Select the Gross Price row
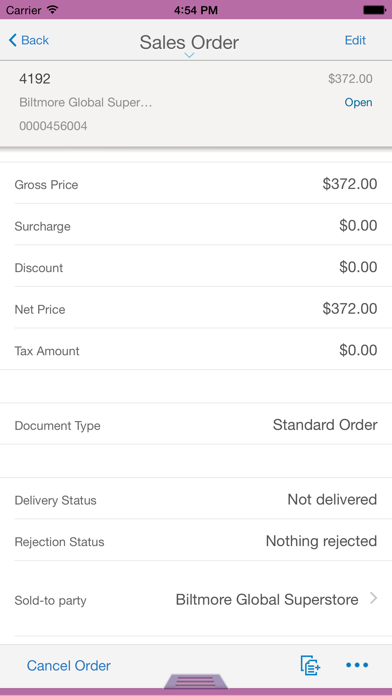The width and height of the screenshot is (392, 696). click(x=196, y=183)
